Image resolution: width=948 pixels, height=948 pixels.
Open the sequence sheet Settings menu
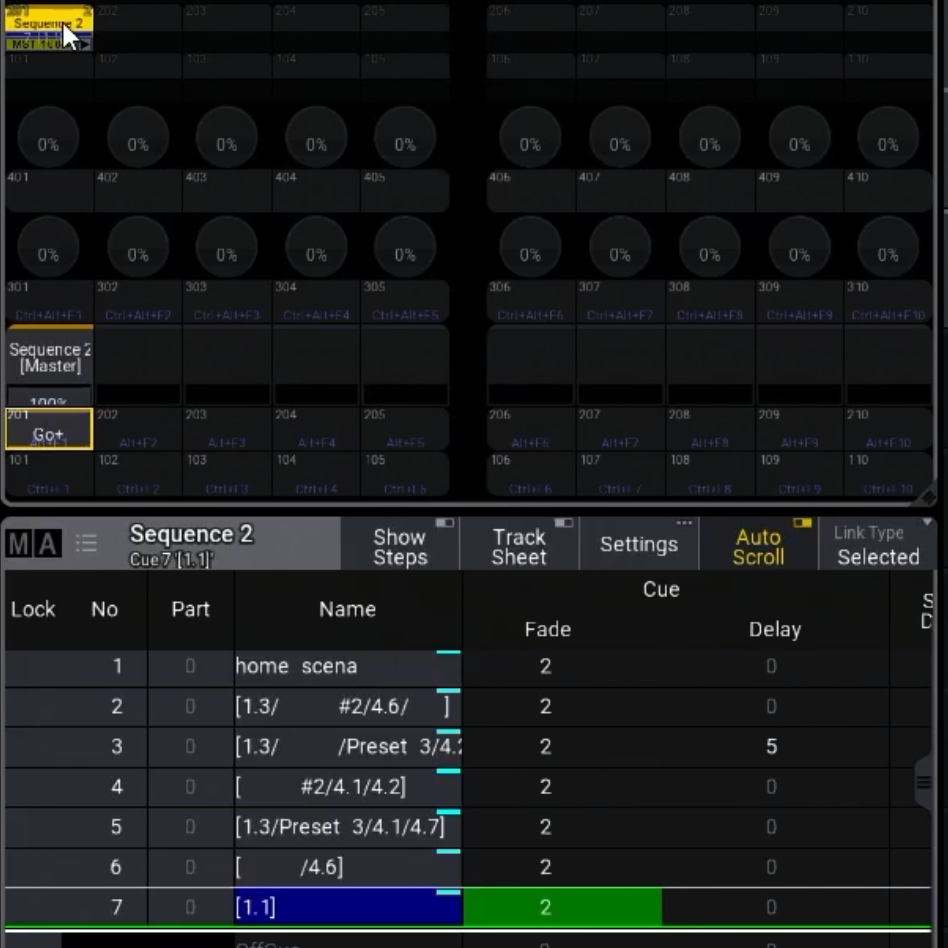click(x=638, y=545)
